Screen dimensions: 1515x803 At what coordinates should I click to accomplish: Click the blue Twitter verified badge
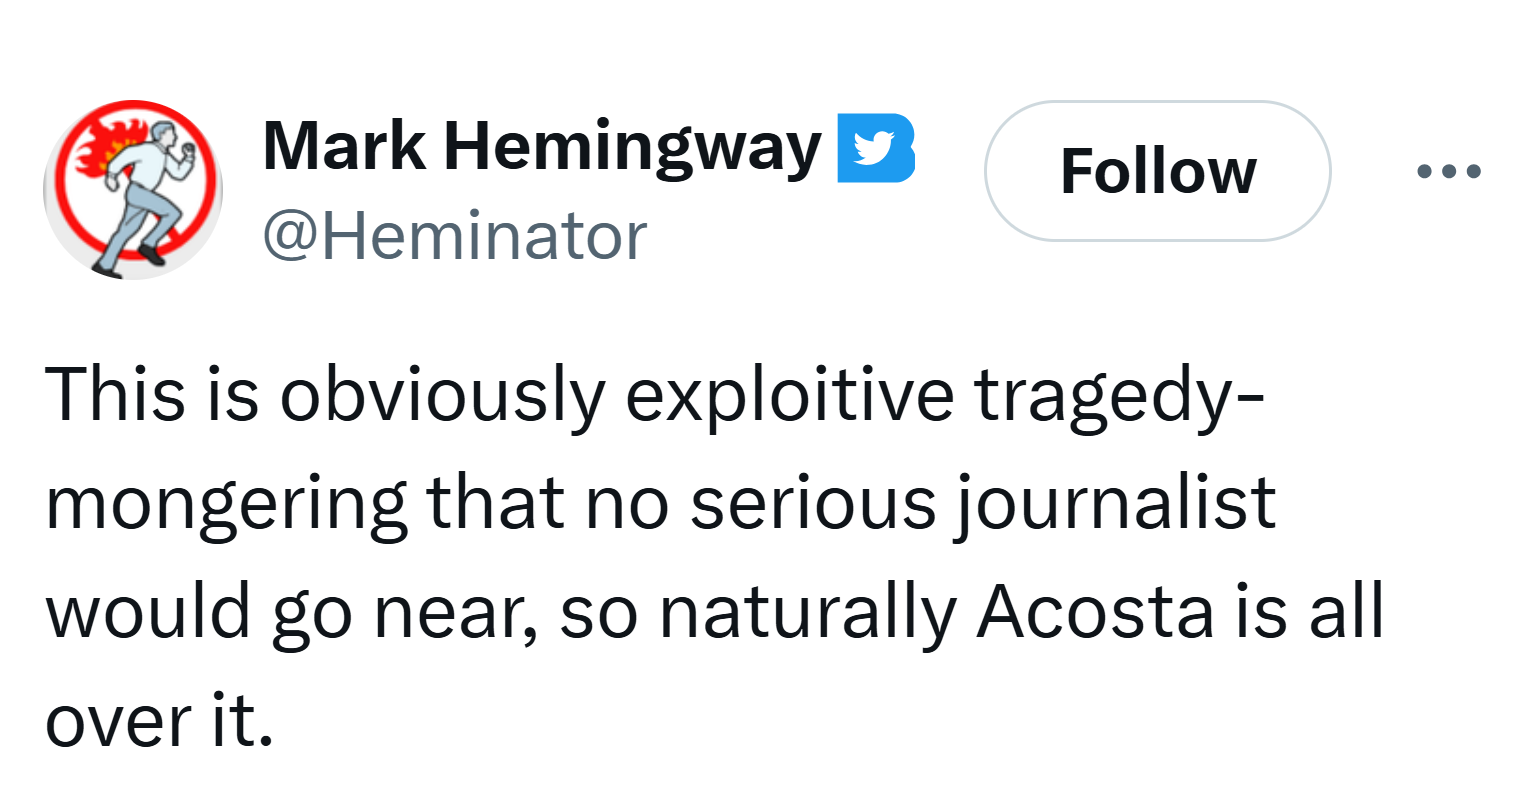tap(876, 148)
